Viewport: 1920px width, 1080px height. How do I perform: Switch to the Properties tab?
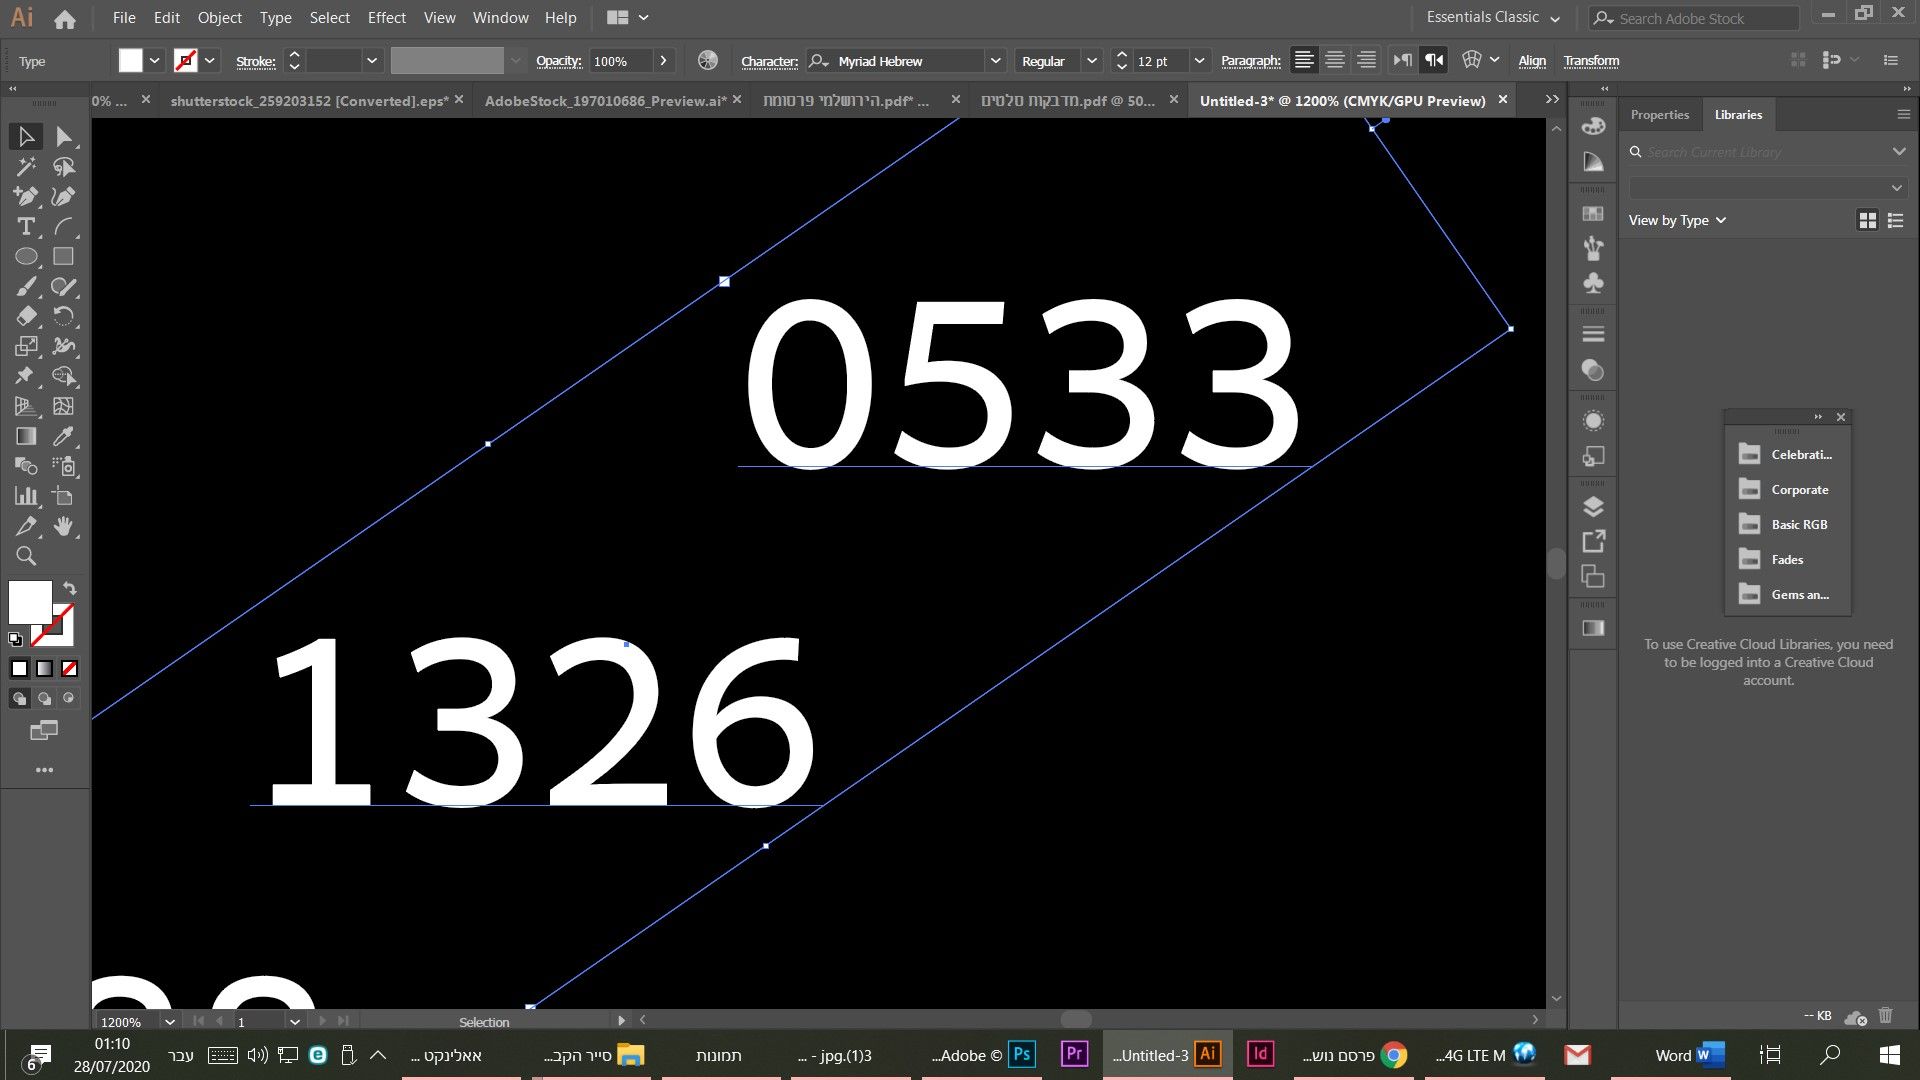point(1659,115)
